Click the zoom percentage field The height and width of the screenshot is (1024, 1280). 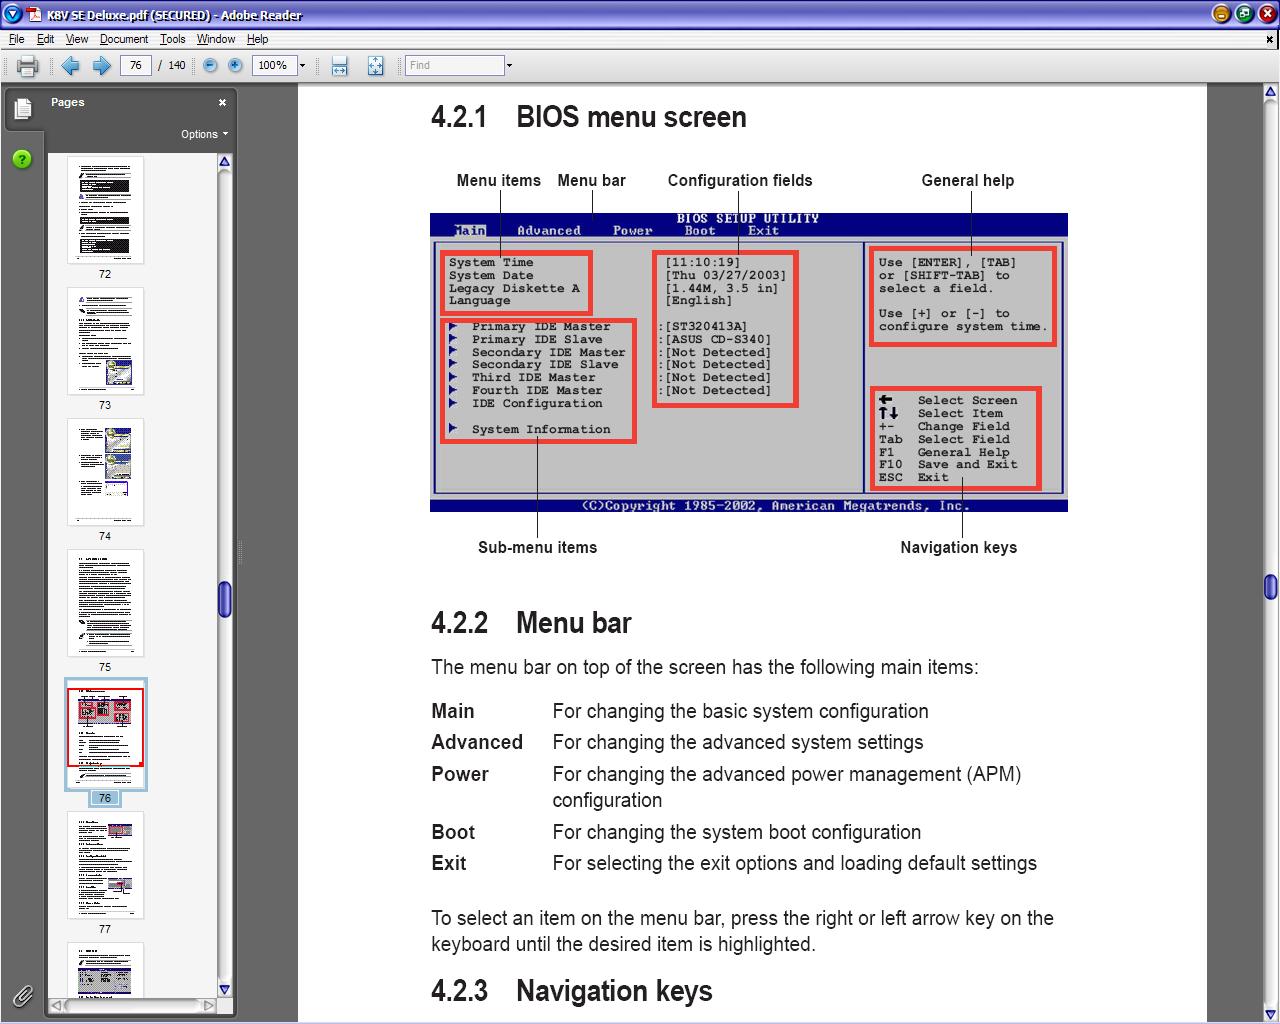274,65
